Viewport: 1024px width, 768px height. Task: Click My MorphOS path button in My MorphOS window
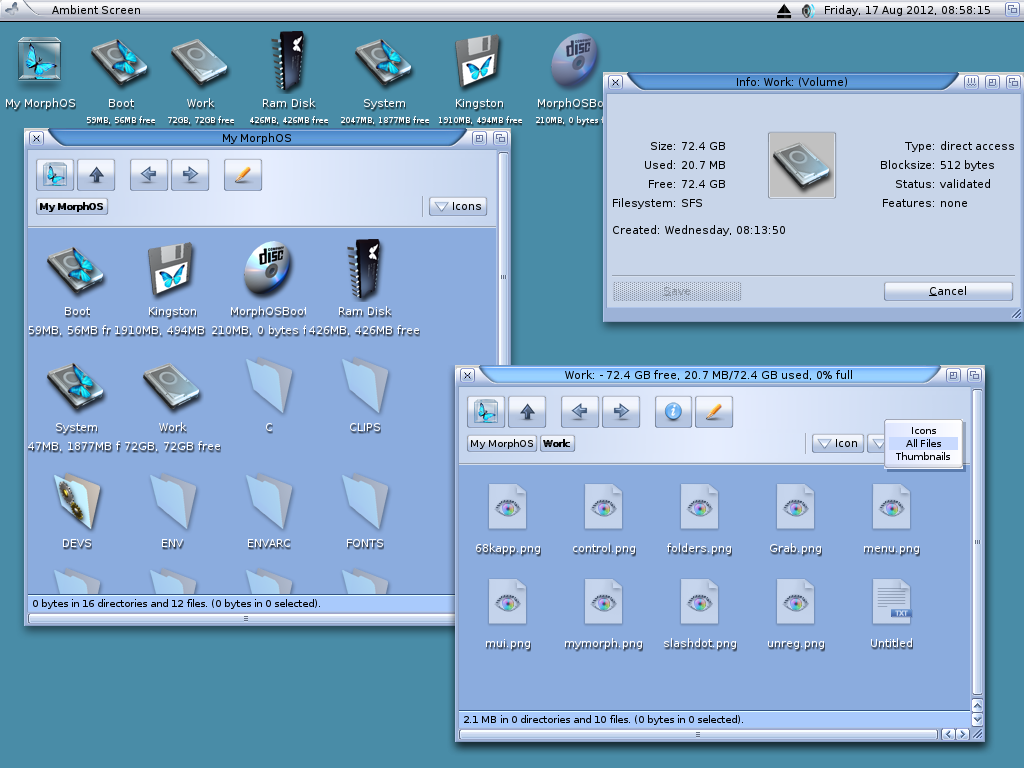click(71, 206)
